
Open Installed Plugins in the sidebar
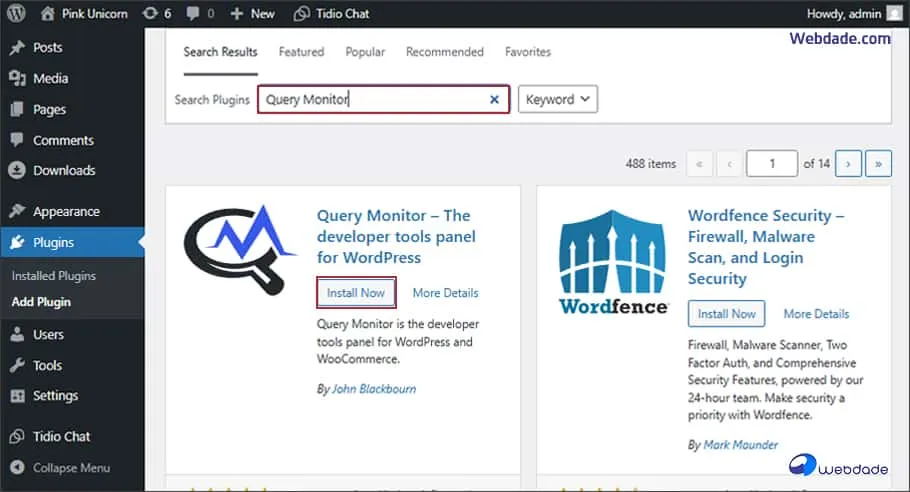(x=54, y=276)
